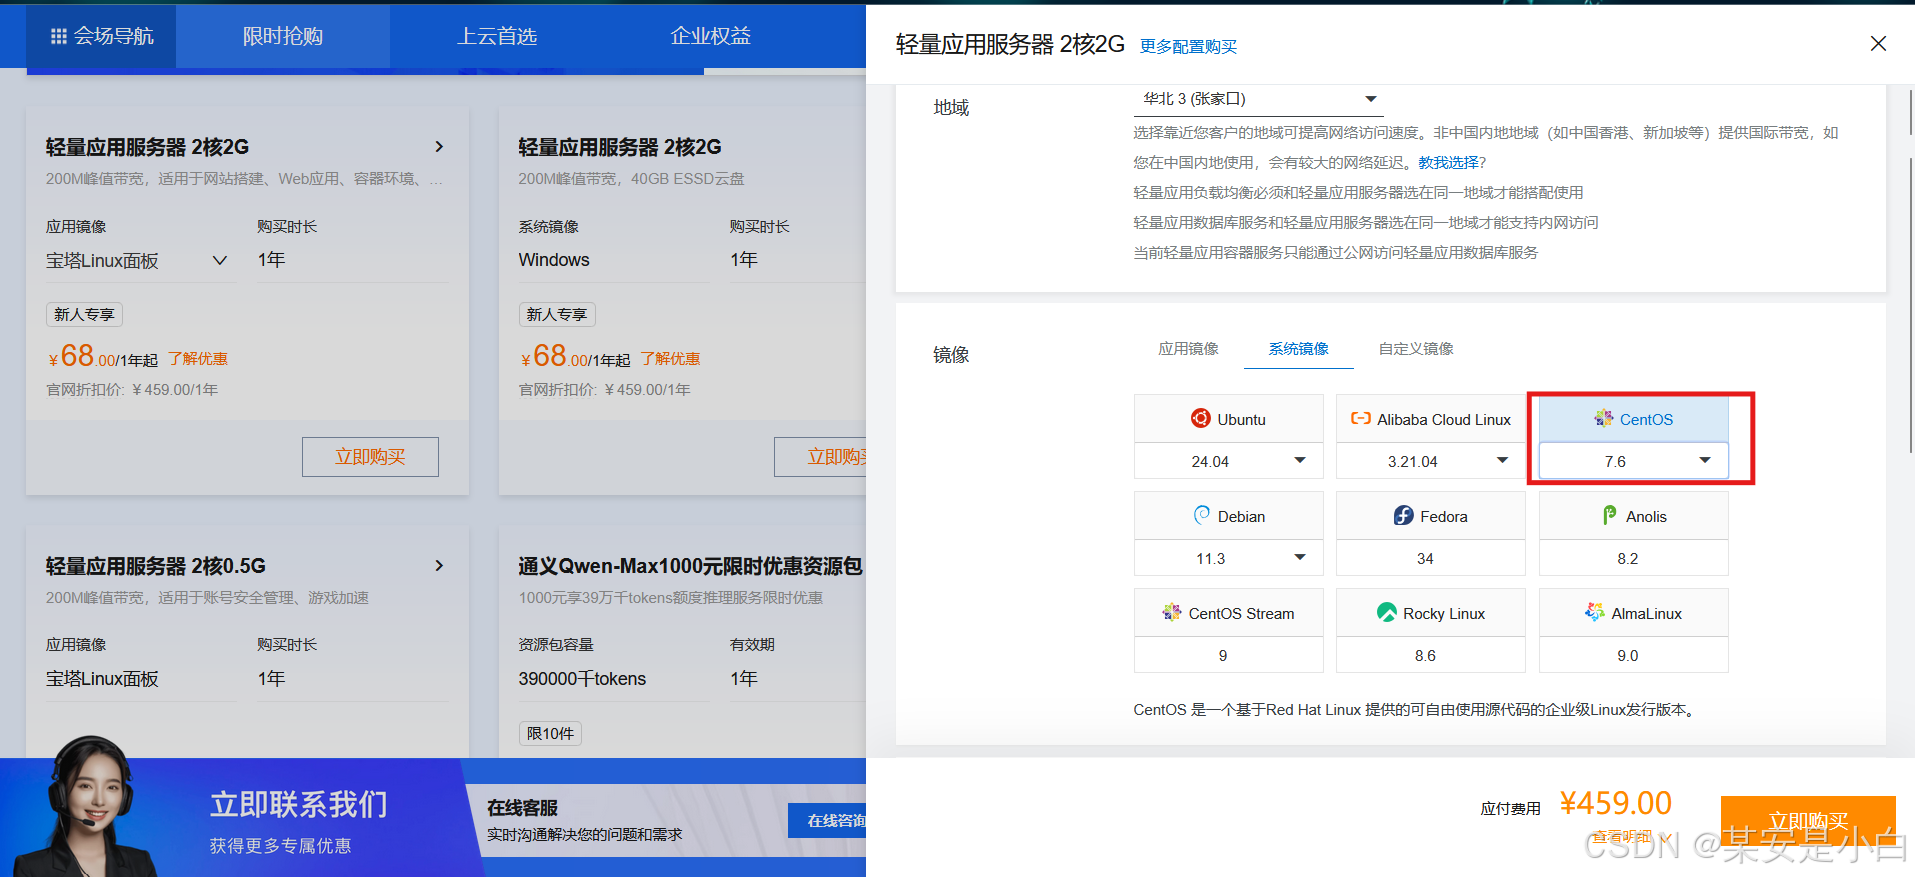Select the Alibaba Cloud Linux image
The width and height of the screenshot is (1915, 877).
(1431, 419)
